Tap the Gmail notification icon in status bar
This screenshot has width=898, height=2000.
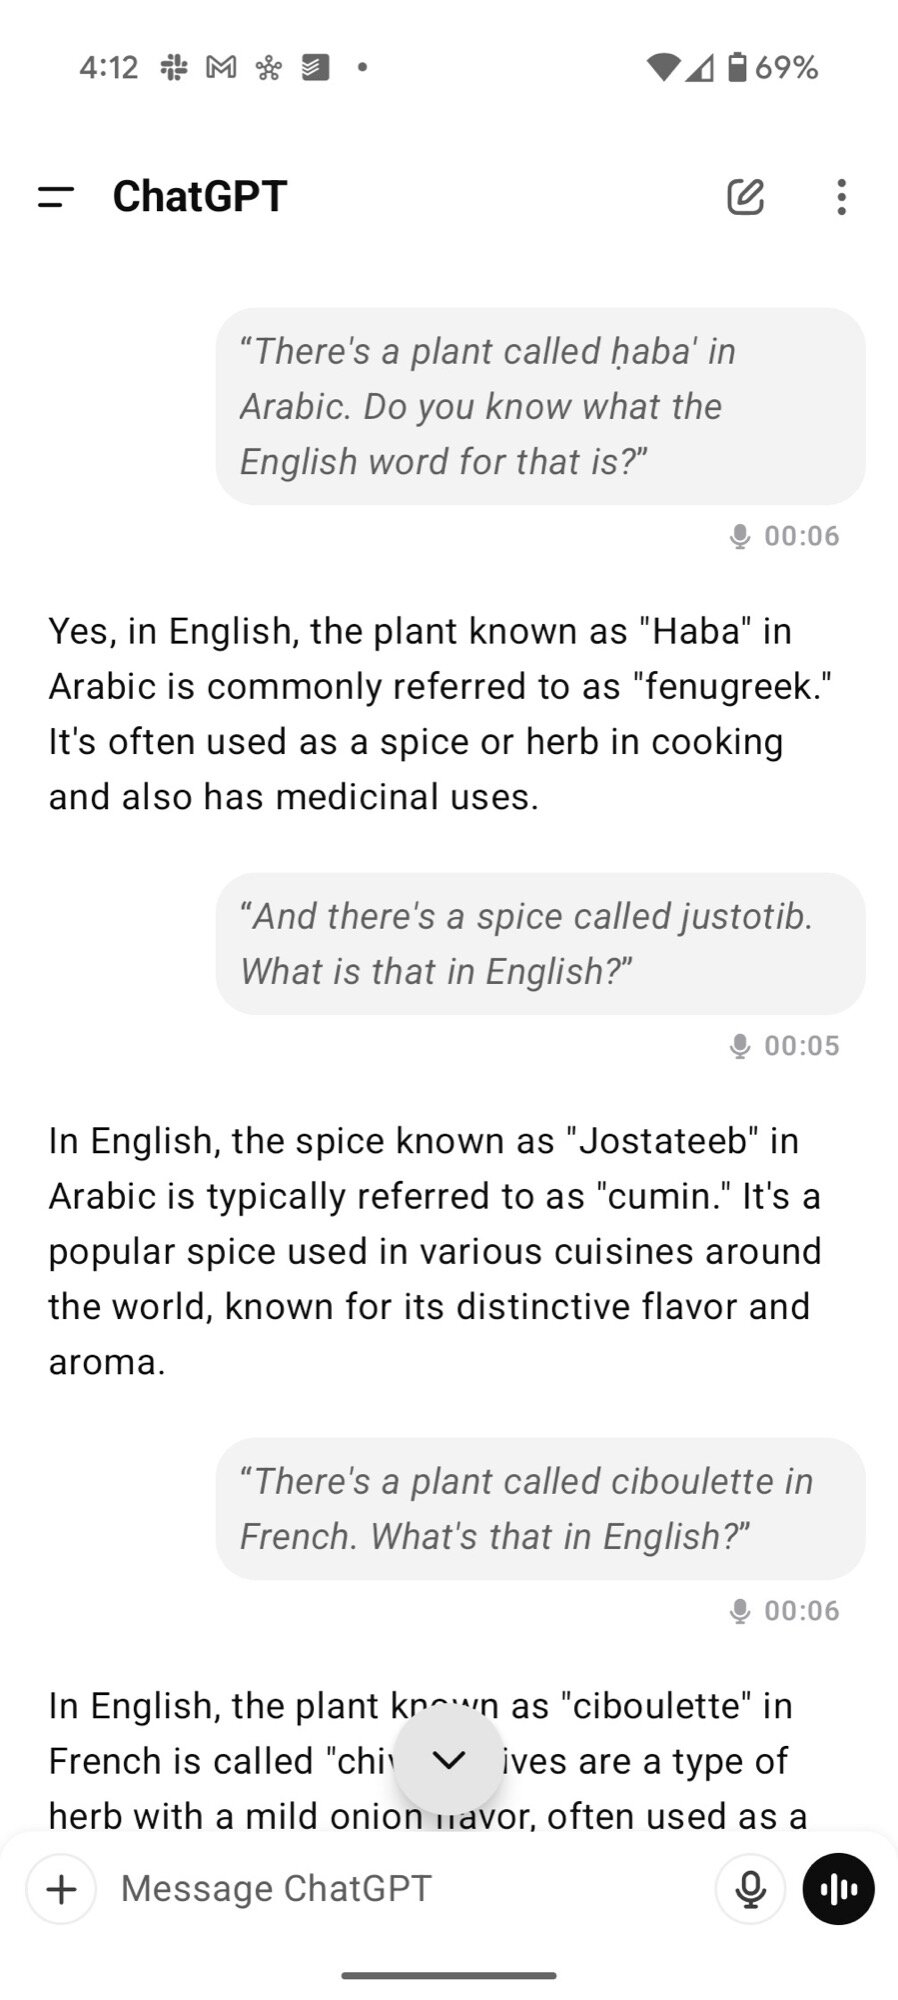pos(221,68)
